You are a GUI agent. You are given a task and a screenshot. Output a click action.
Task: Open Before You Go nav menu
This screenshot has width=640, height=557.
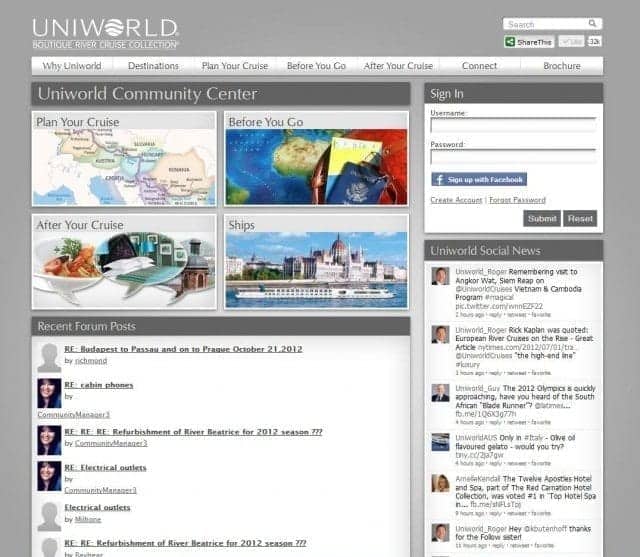pos(316,66)
